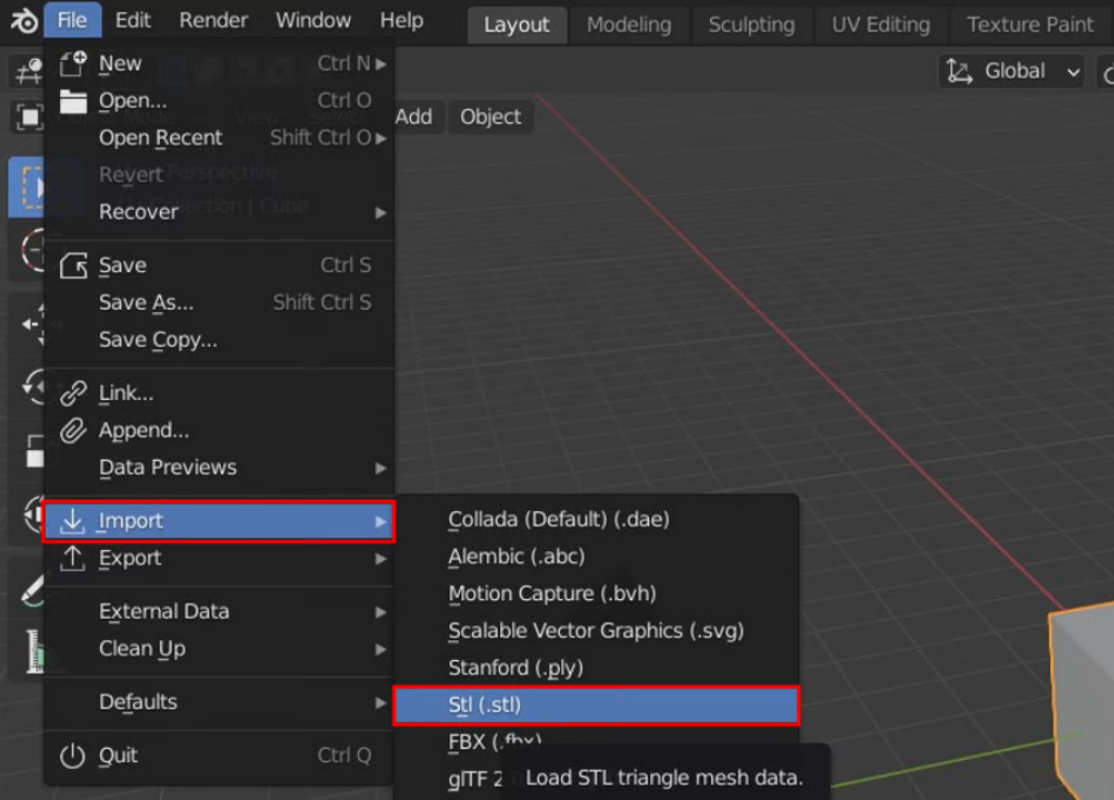The image size is (1114, 800).
Task: Click the Quit power icon
Action: click(x=72, y=755)
